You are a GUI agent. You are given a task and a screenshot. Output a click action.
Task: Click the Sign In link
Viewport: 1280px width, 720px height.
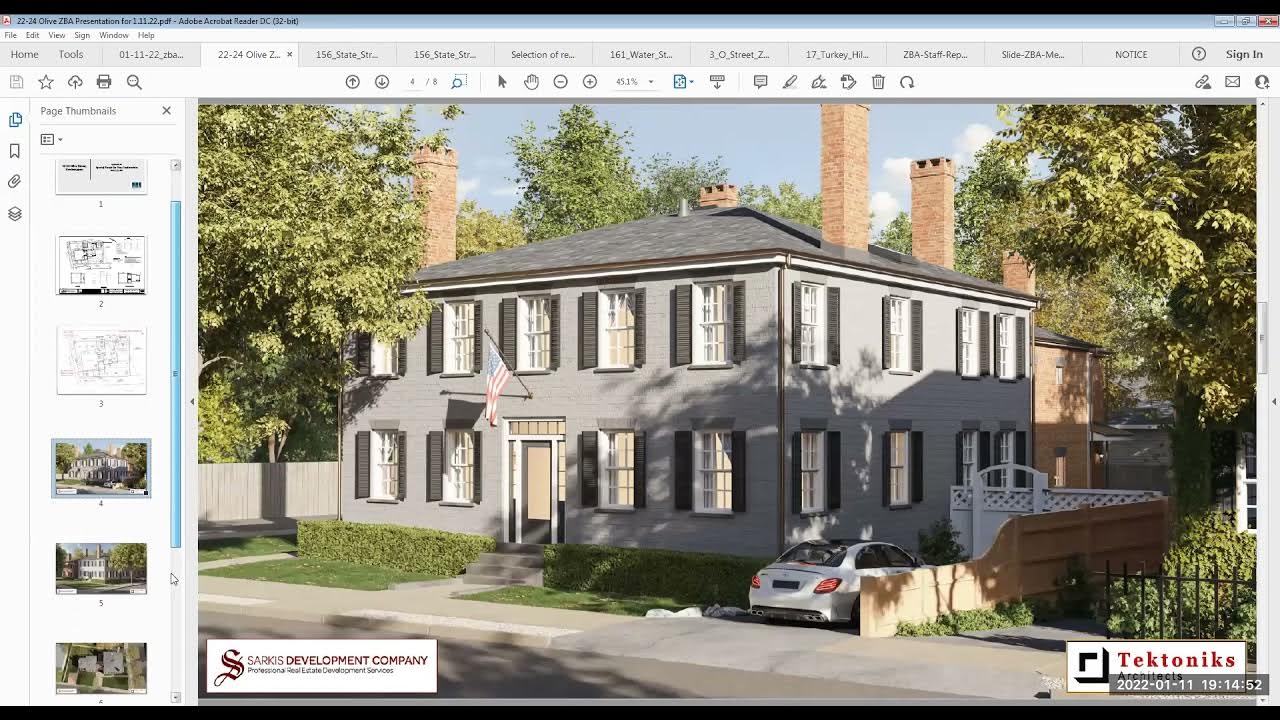click(x=1244, y=54)
